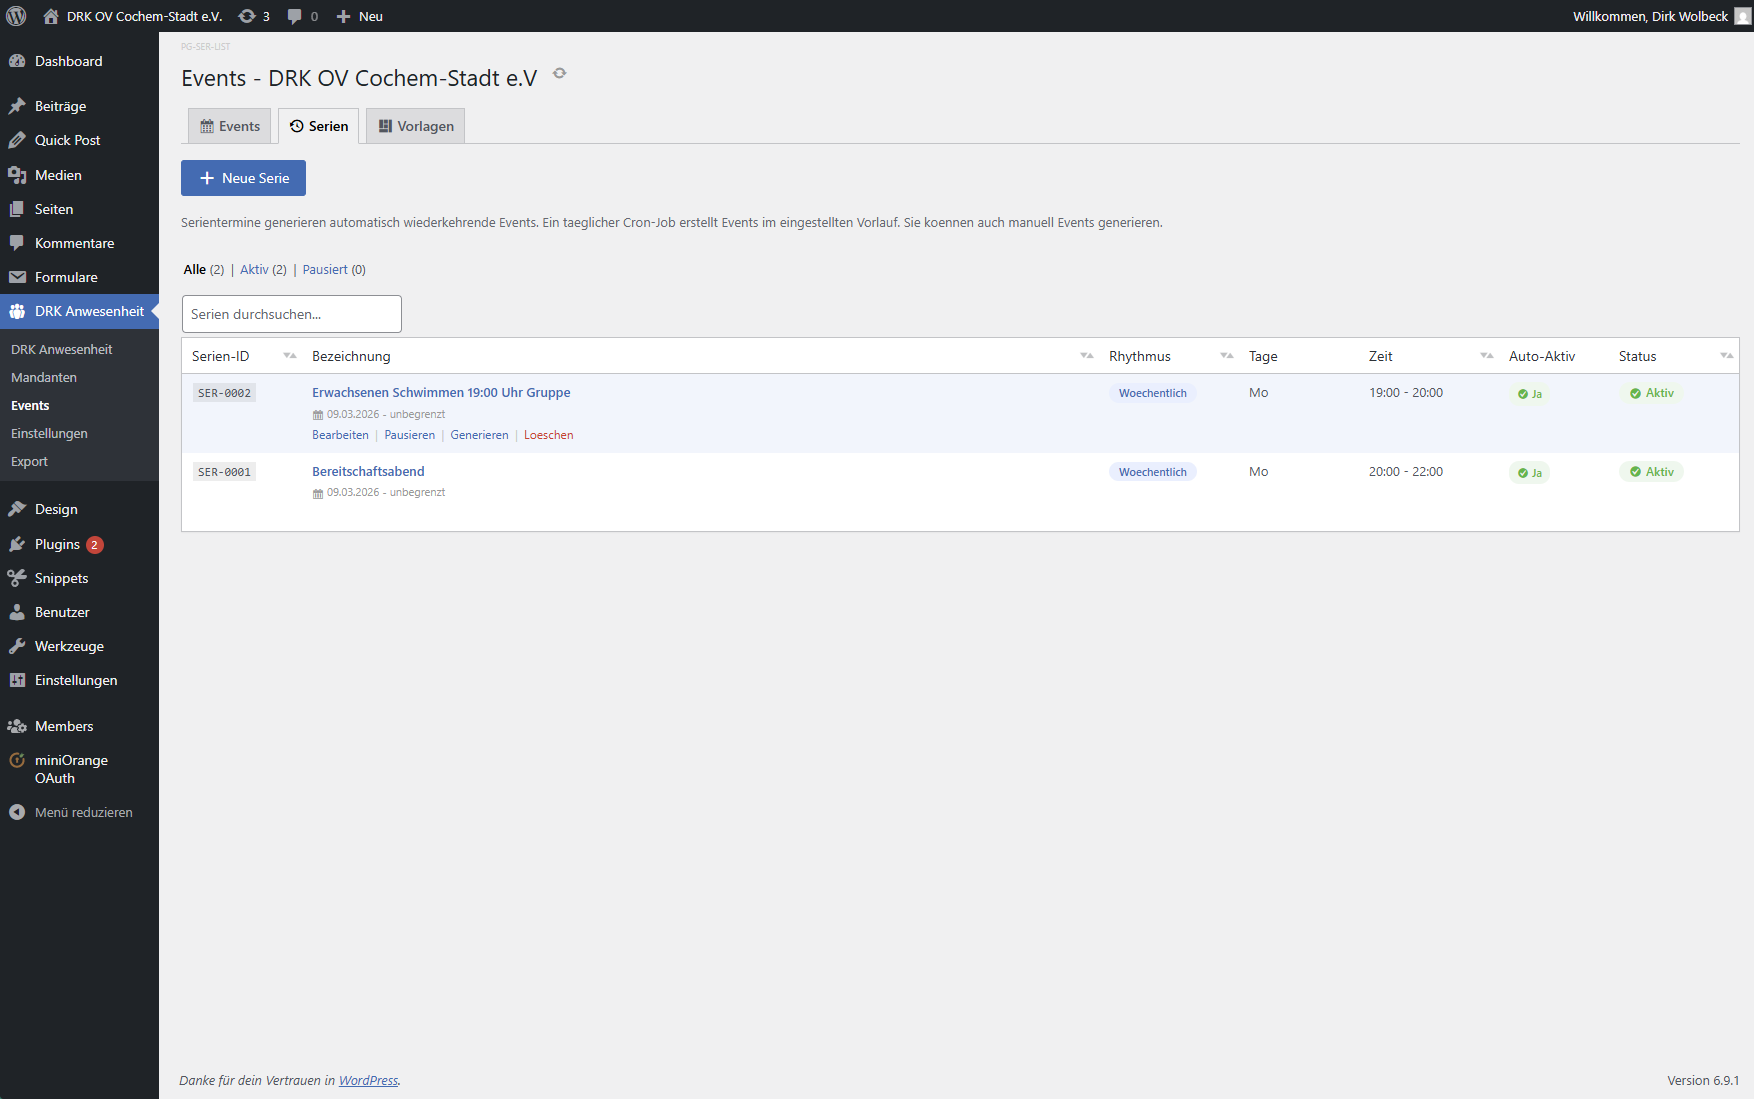This screenshot has width=1754, height=1099.
Task: Click the WordPress logo icon in the admin bar
Action: (x=17, y=16)
